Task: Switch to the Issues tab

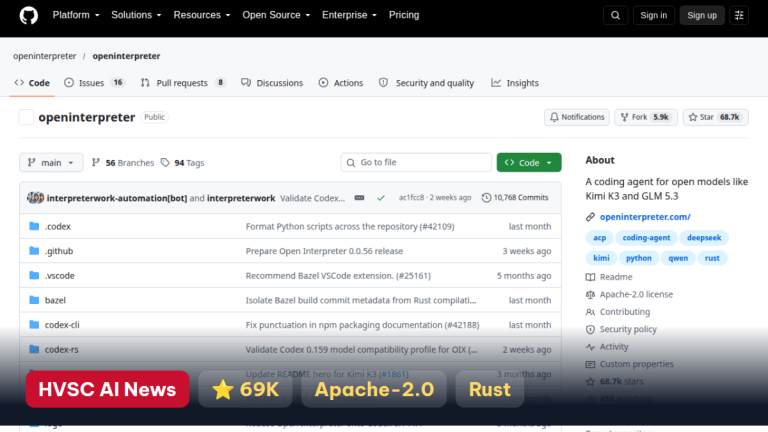Action: (x=95, y=83)
